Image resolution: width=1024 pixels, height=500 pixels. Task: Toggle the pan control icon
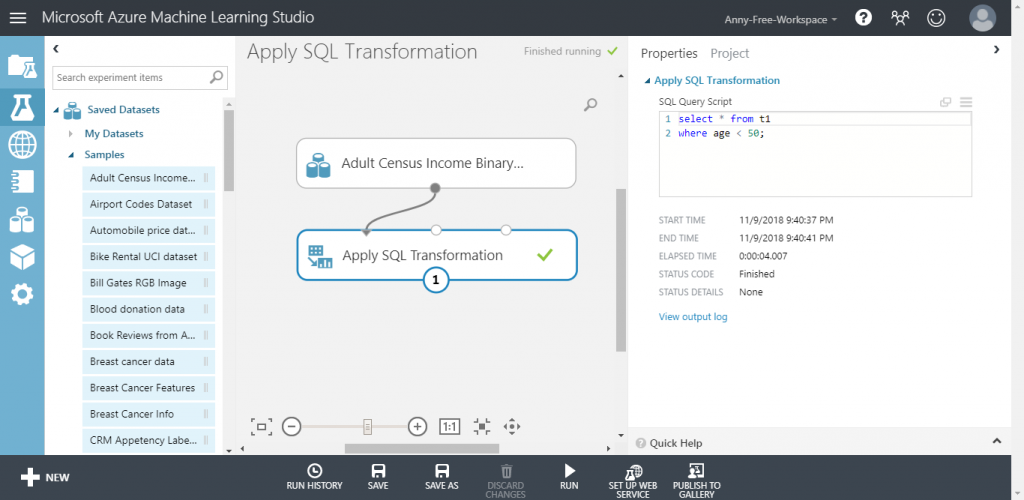[x=512, y=427]
